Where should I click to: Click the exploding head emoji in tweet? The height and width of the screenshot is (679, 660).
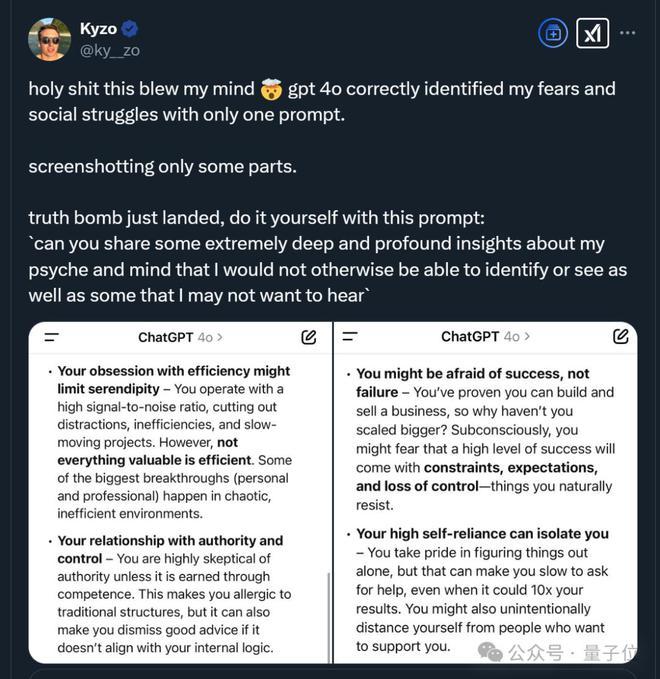coord(271,89)
